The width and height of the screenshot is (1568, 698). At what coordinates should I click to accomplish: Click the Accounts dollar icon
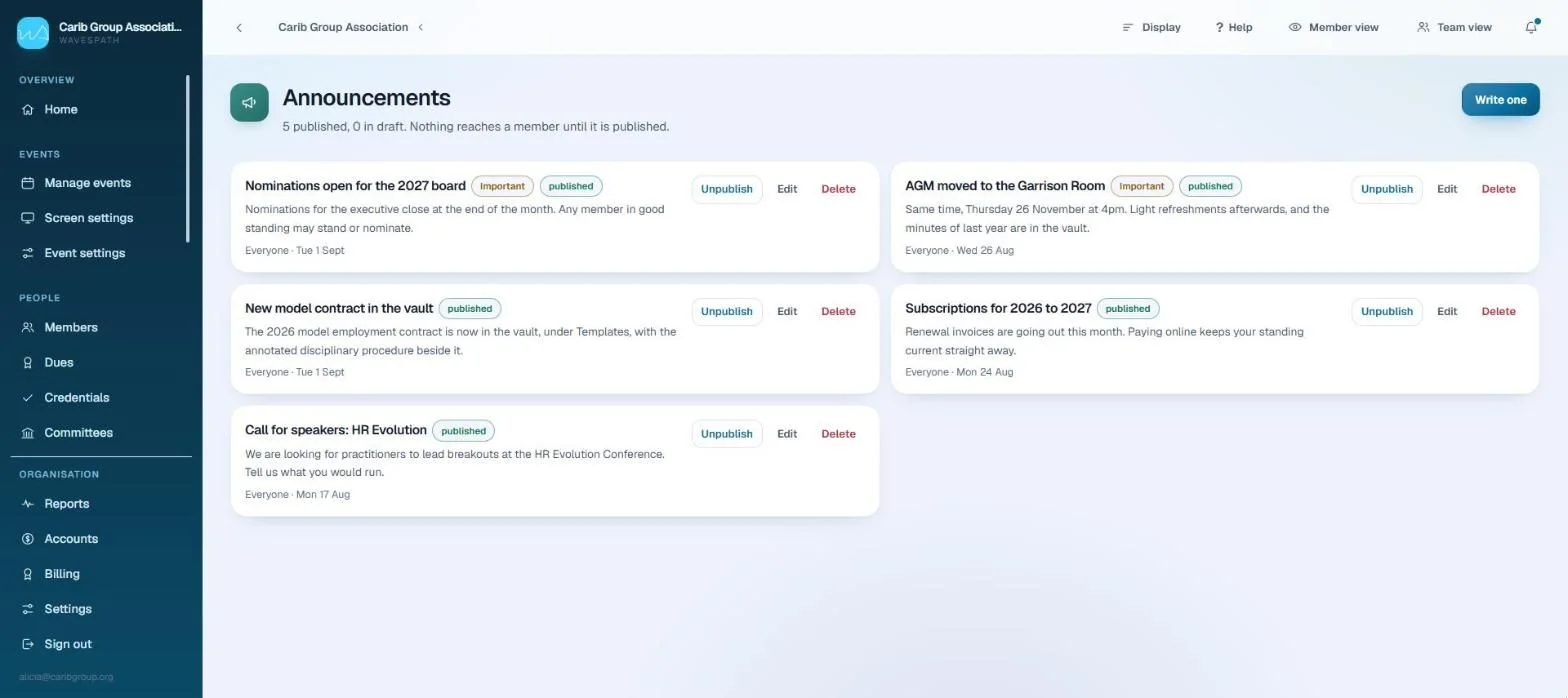28,539
